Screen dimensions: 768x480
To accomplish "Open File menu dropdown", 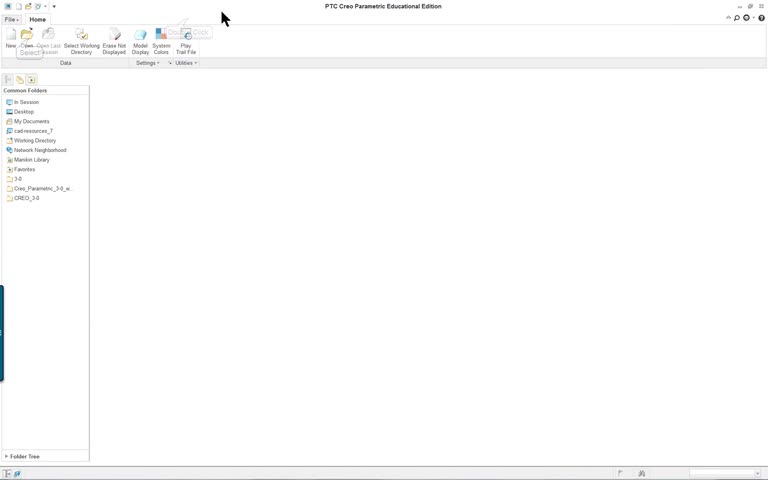I will [x=11, y=20].
